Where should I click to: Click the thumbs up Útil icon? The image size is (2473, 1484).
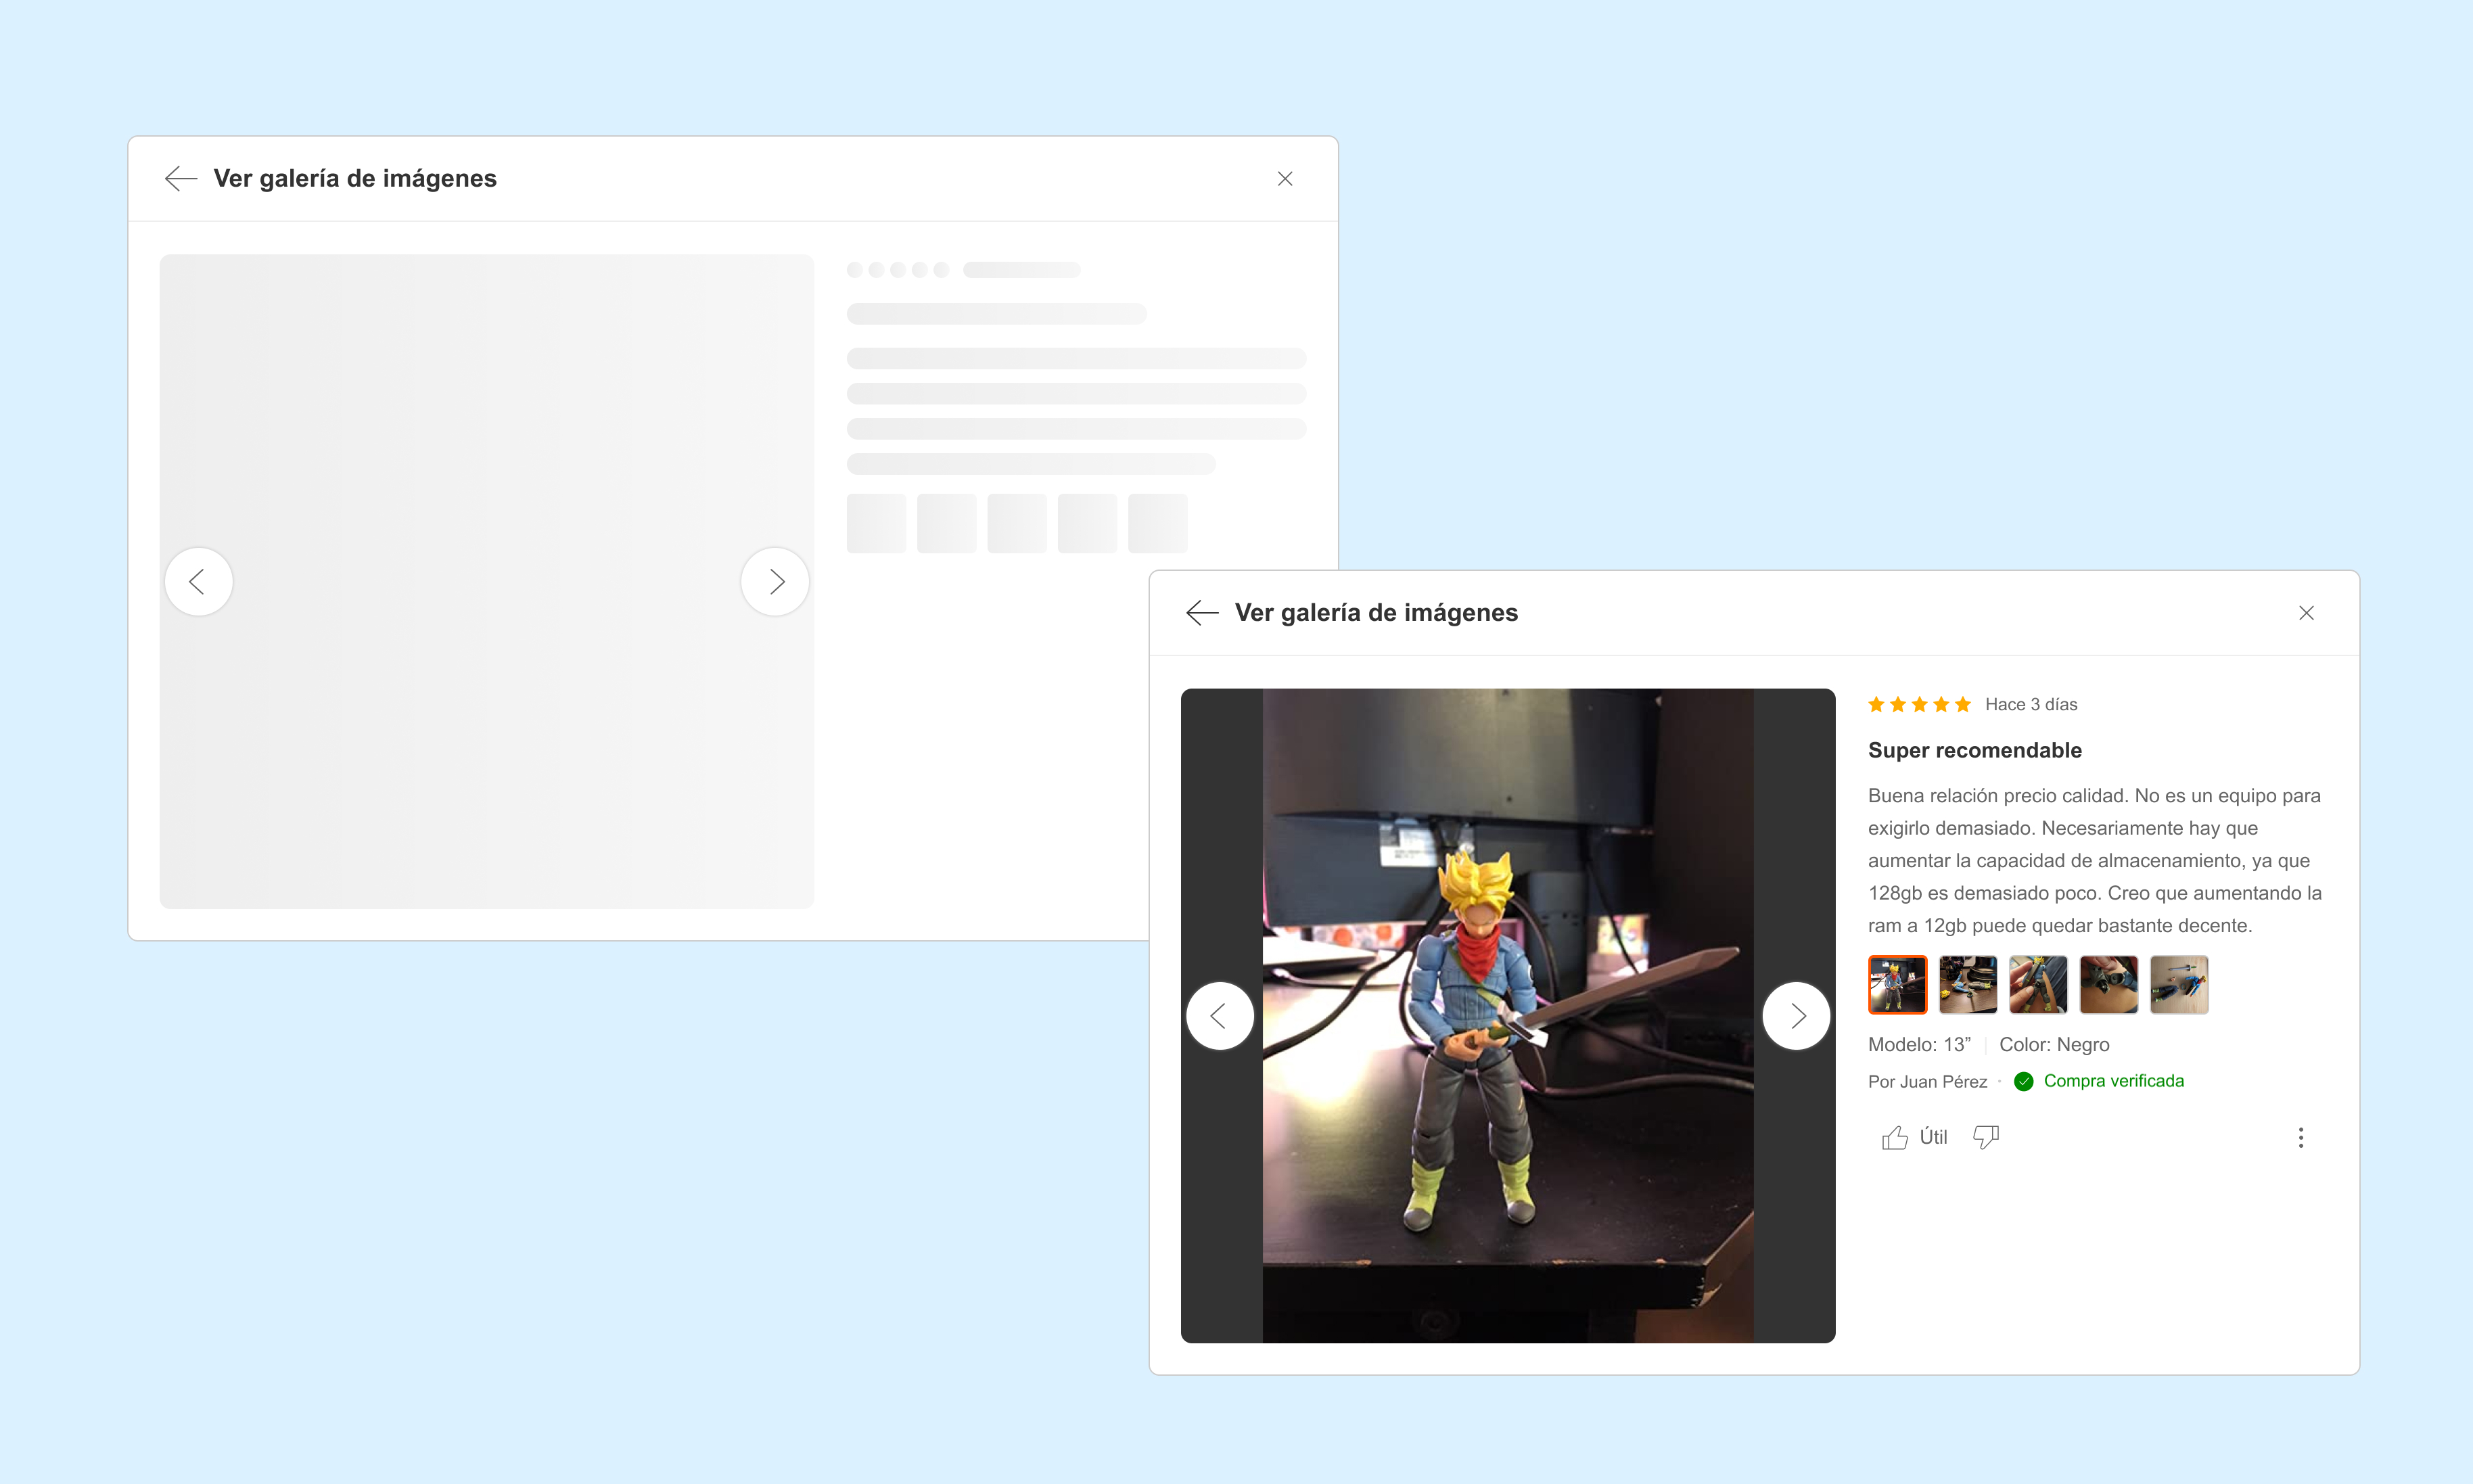click(x=1893, y=1137)
